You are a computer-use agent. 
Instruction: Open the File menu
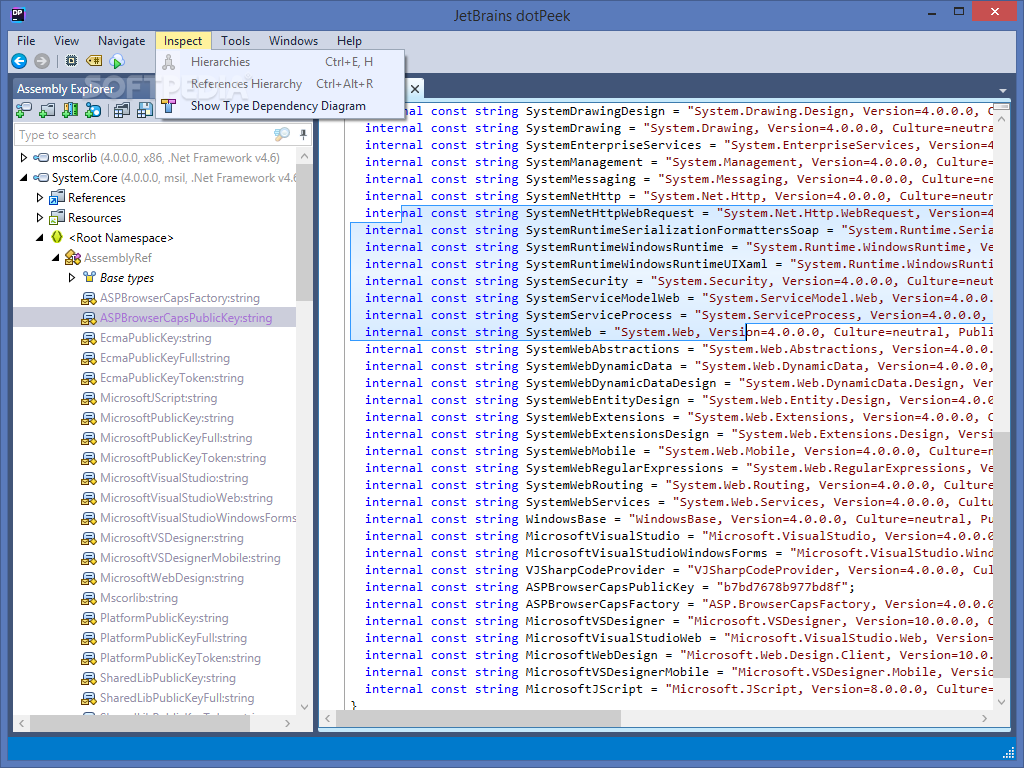point(26,40)
